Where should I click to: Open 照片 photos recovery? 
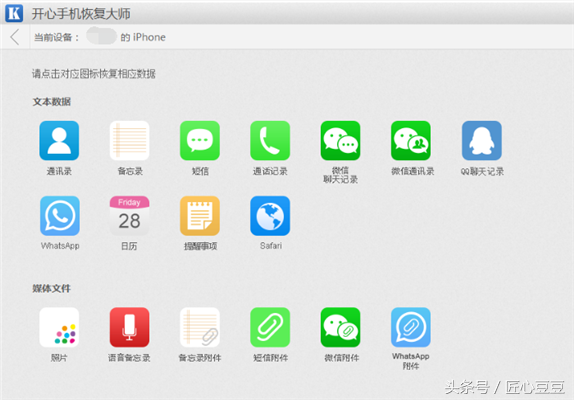coord(59,327)
